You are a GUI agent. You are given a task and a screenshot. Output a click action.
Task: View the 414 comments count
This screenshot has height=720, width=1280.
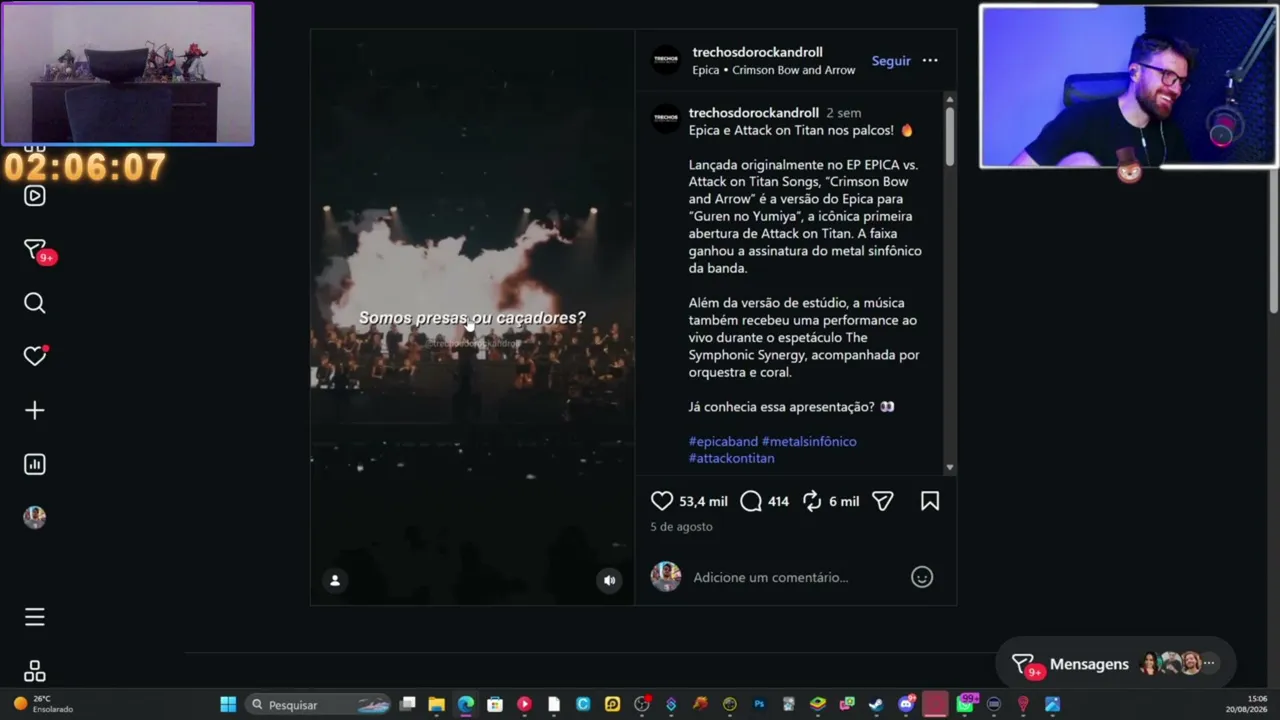778,501
